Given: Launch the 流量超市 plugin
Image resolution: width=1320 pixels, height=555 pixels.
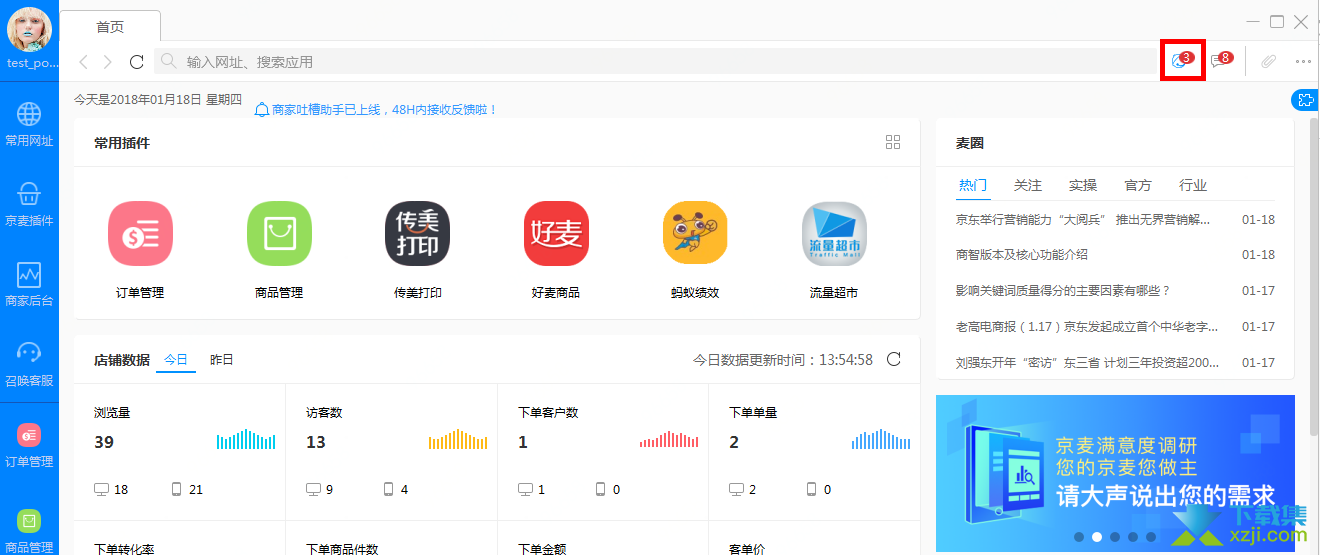Looking at the screenshot, I should [834, 250].
